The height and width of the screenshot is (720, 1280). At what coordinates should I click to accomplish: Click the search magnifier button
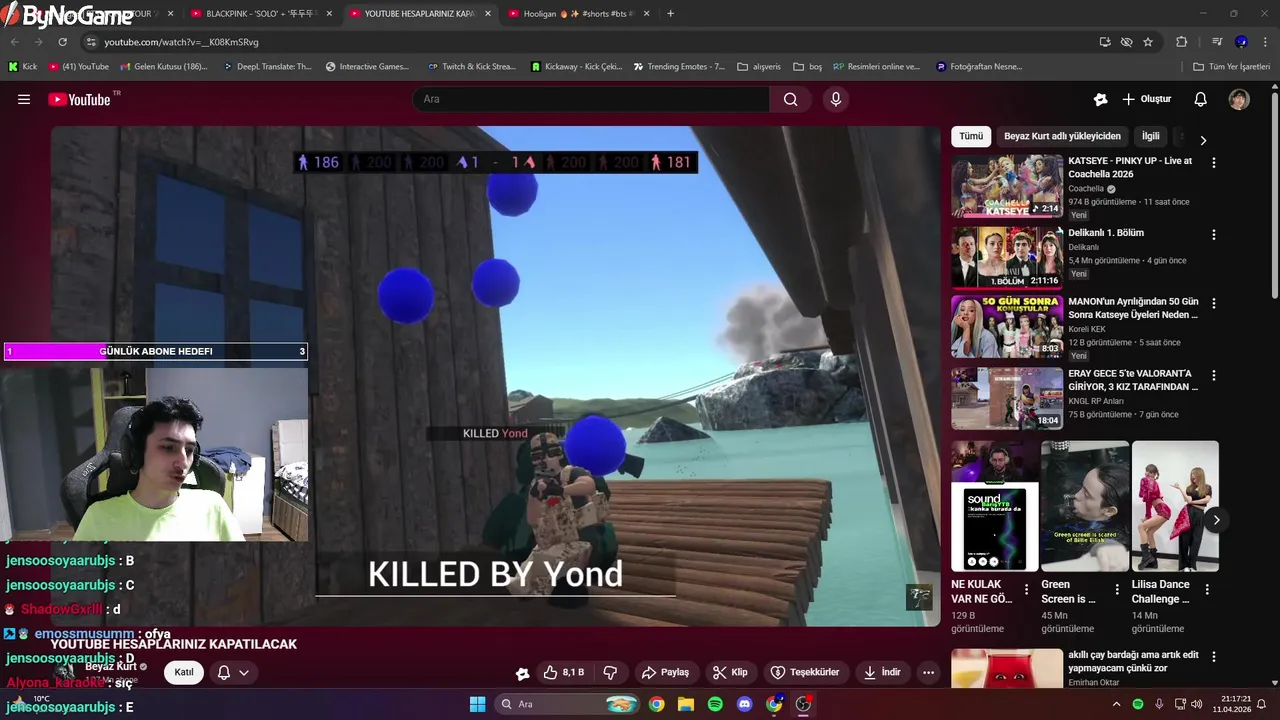791,99
